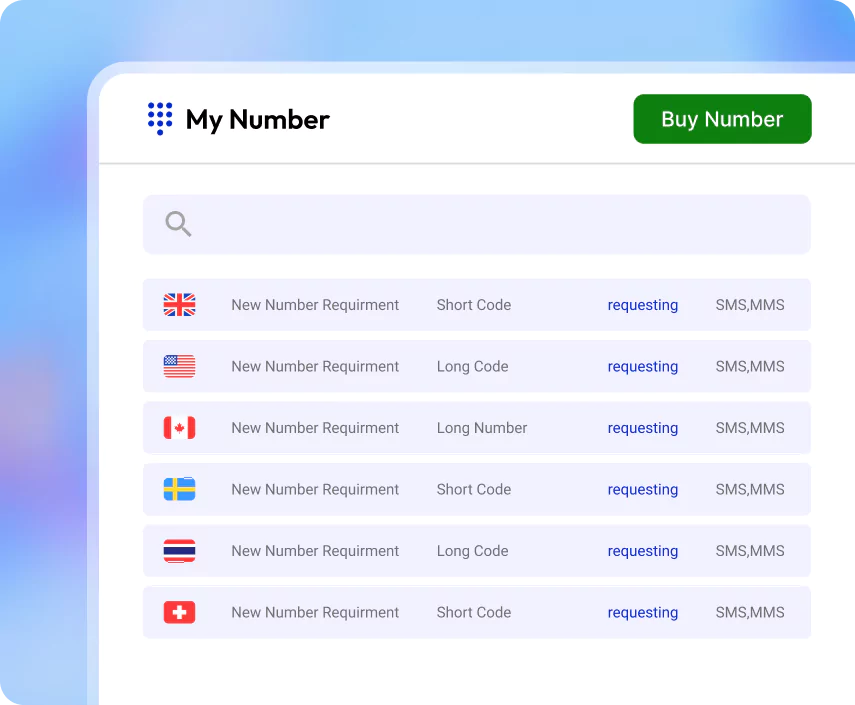Select the United Kingdom flag icon
This screenshot has width=855, height=705.
click(179, 305)
